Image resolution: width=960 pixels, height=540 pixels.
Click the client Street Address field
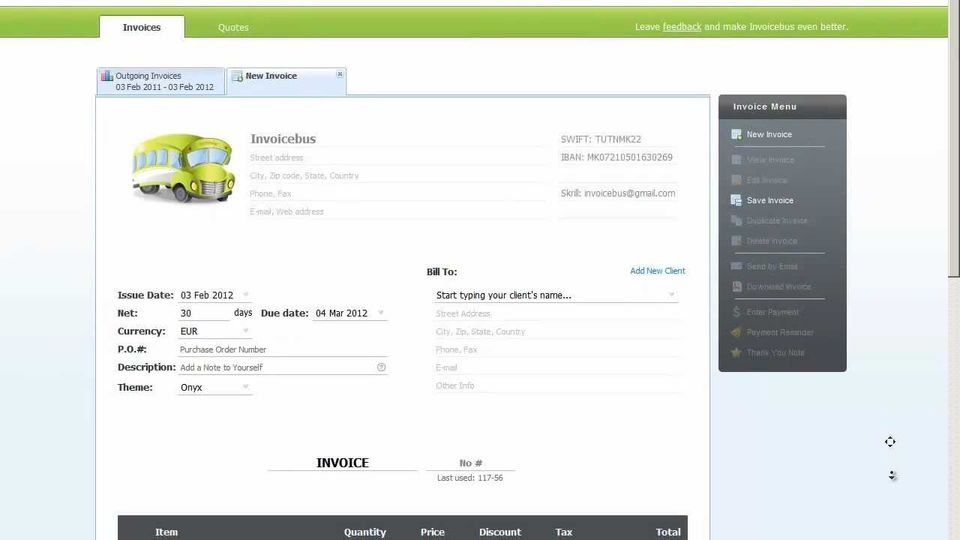click(556, 313)
